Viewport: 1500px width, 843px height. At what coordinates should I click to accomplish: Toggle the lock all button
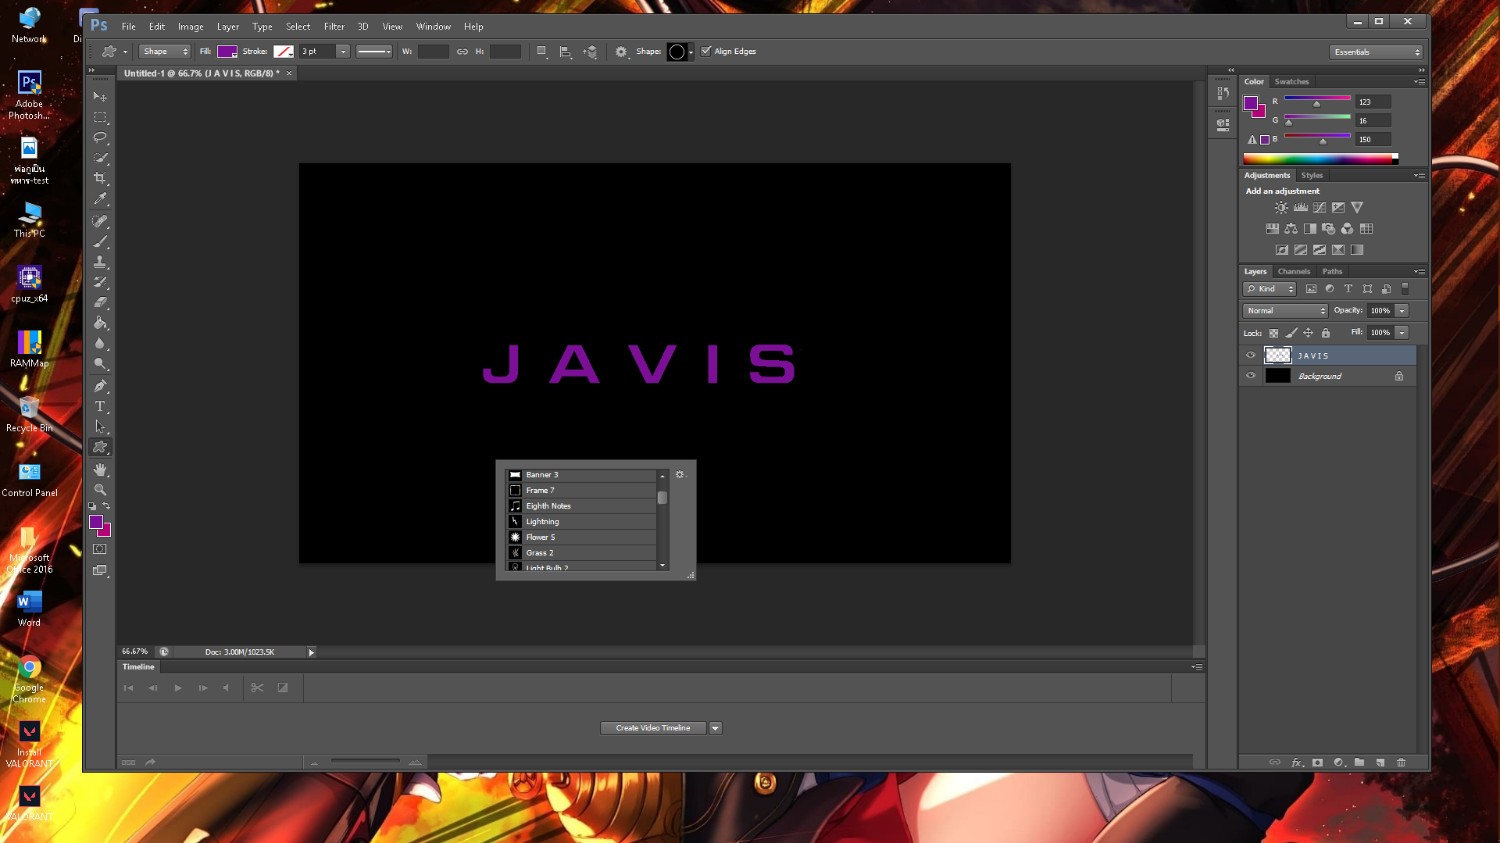[1325, 333]
